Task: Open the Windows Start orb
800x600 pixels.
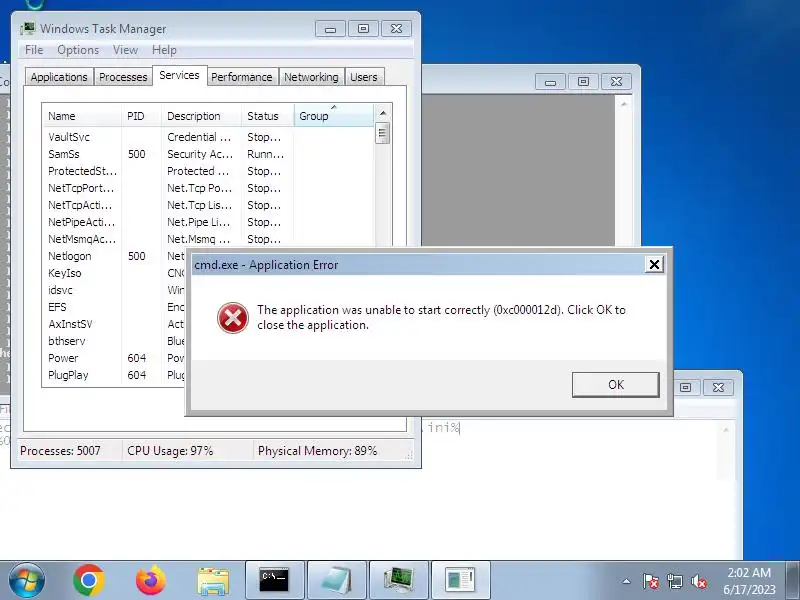Action: click(27, 580)
